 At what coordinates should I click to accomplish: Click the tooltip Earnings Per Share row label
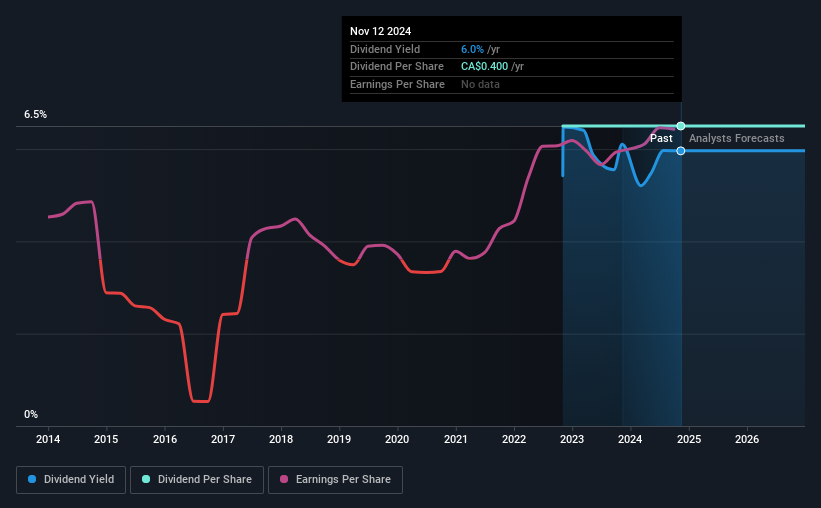coord(397,84)
